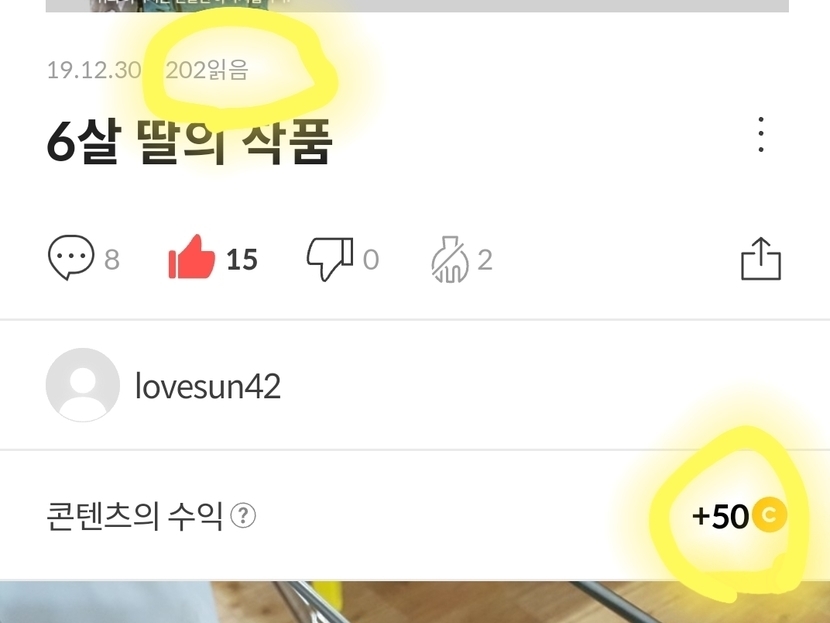This screenshot has width=830, height=623.
Task: Open the +50 content earnings value
Action: pyautogui.click(x=721, y=516)
